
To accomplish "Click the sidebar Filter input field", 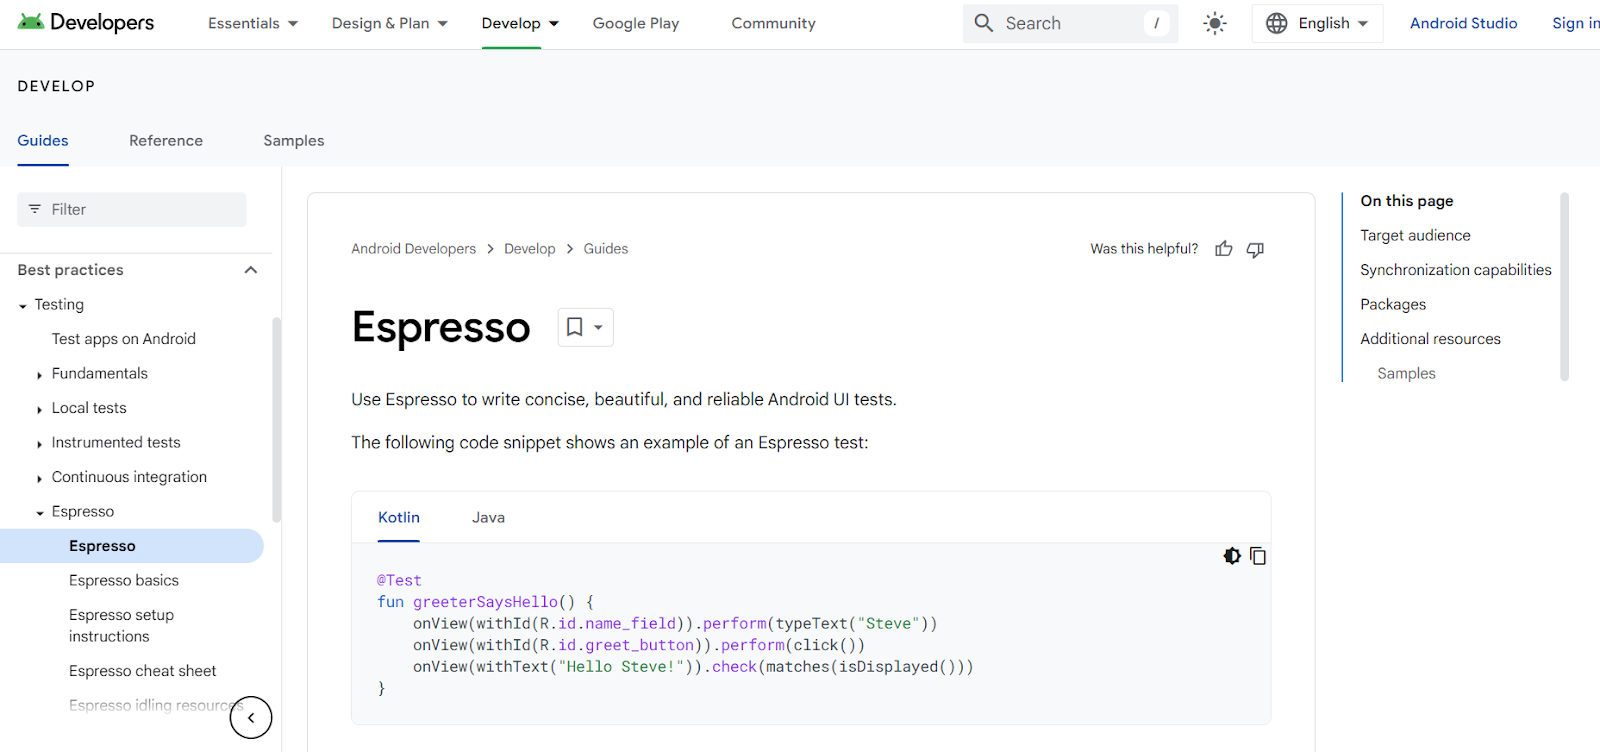I will (x=132, y=209).
